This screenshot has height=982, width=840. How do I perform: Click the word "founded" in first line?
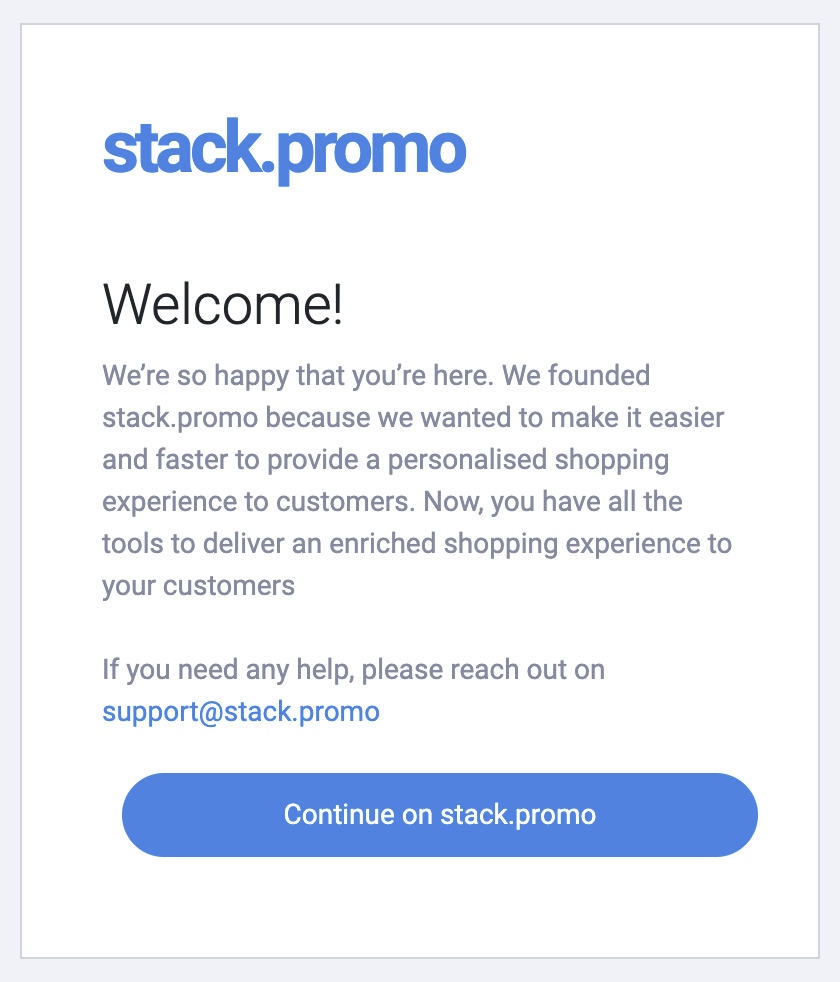pos(599,376)
